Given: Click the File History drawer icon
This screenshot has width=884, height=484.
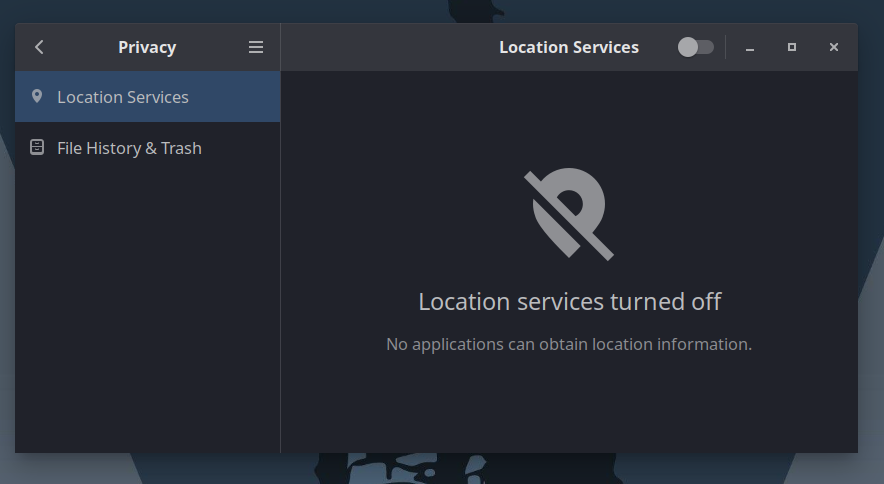Looking at the screenshot, I should point(37,148).
